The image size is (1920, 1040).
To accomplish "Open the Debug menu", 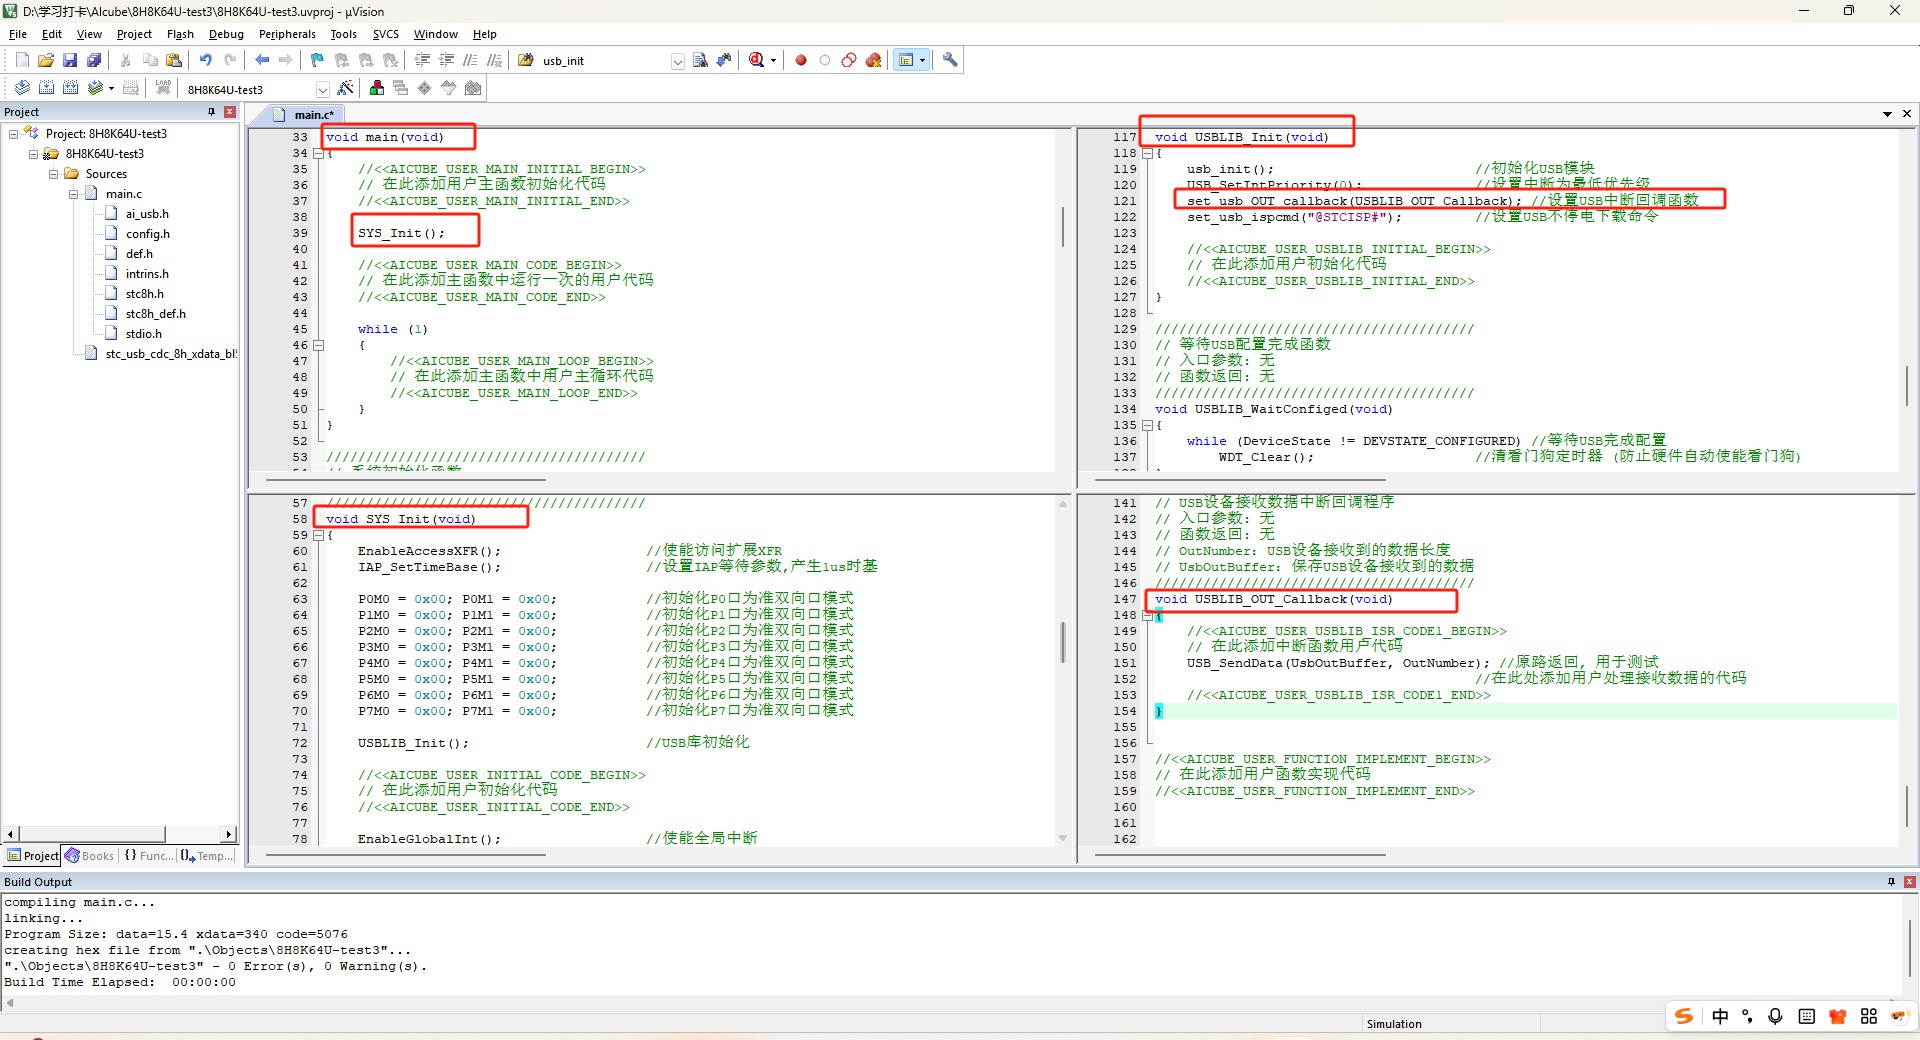I will [226, 34].
